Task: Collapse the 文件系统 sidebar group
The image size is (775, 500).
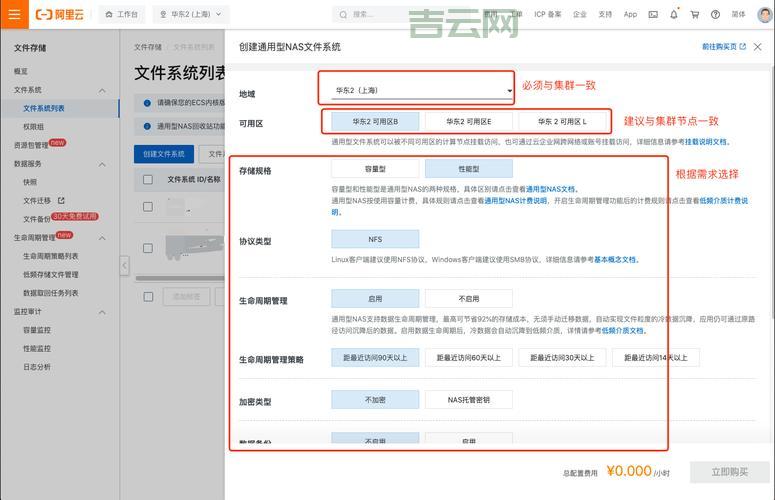Action: coord(102,90)
